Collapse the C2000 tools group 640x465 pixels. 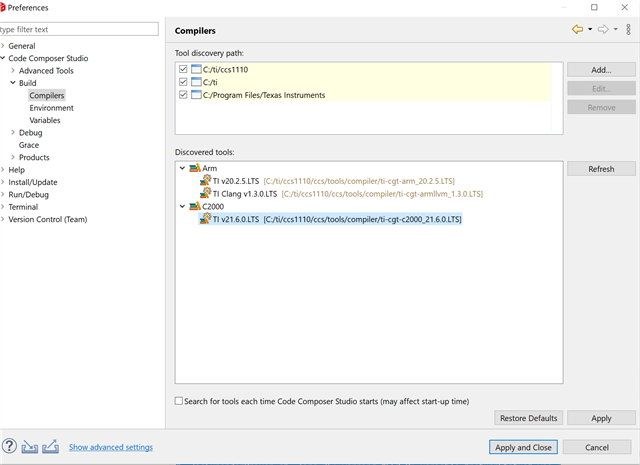[x=182, y=206]
